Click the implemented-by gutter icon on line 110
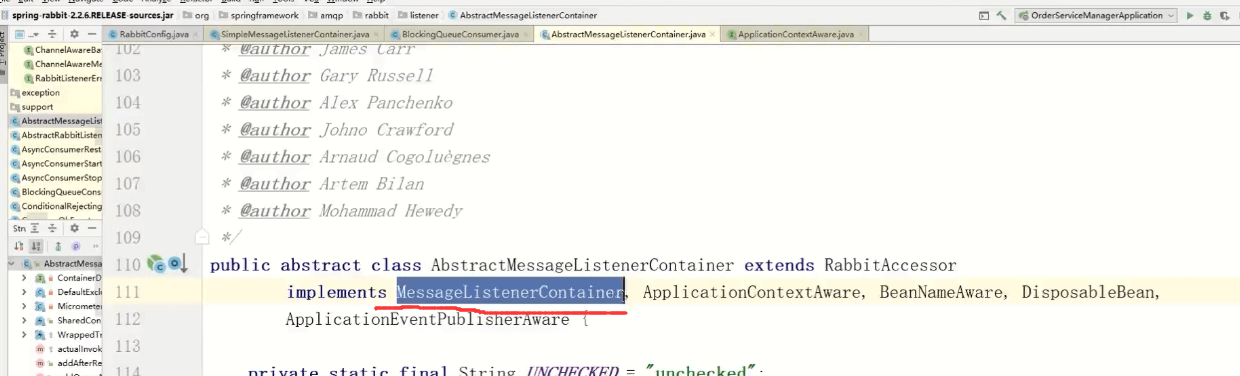 [x=179, y=265]
